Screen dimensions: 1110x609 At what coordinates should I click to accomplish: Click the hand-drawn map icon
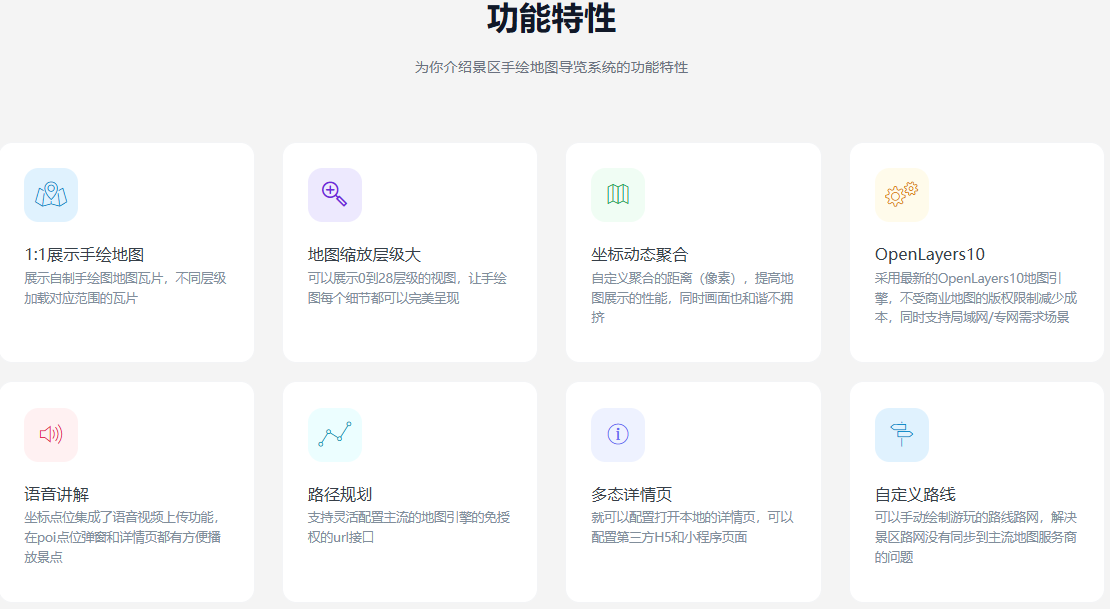pos(51,195)
